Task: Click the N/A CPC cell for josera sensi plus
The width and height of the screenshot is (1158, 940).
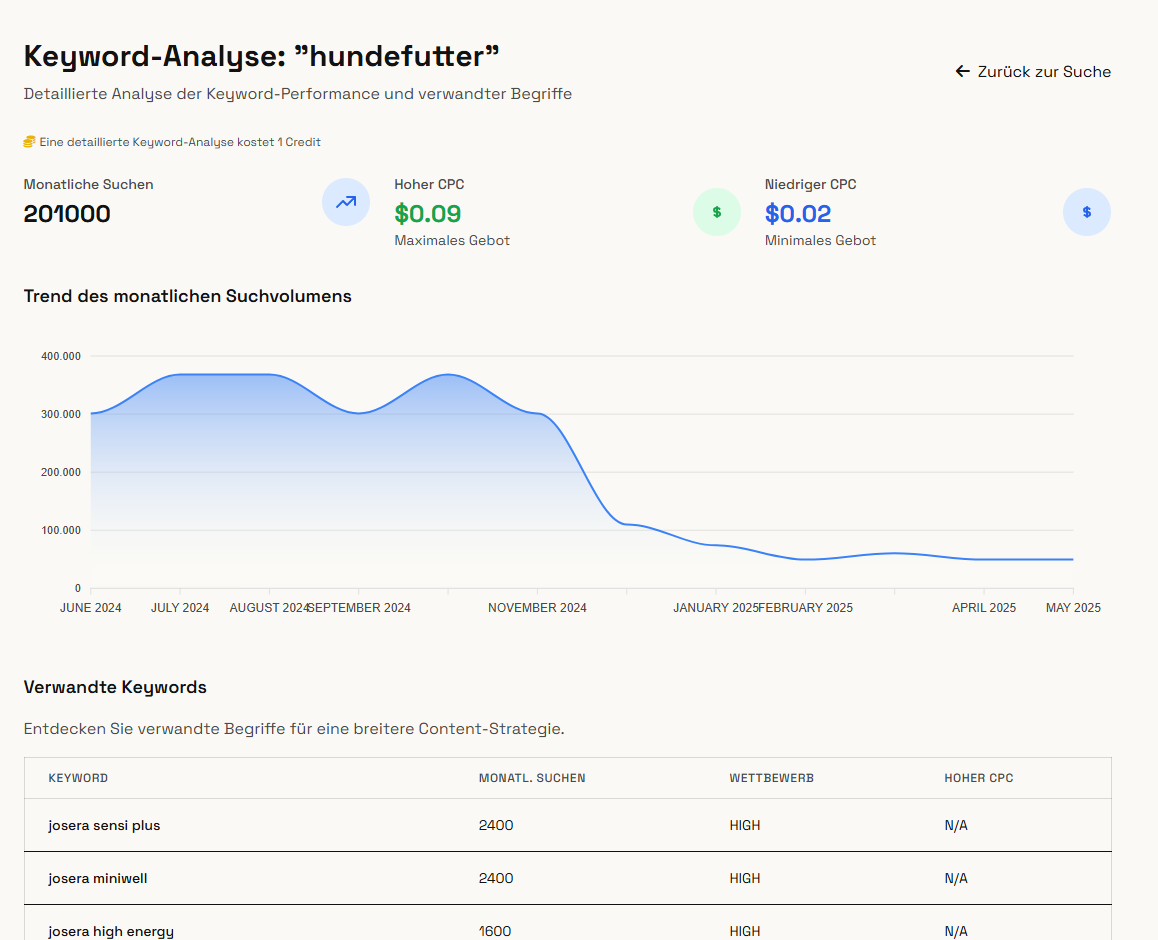Action: tap(956, 825)
